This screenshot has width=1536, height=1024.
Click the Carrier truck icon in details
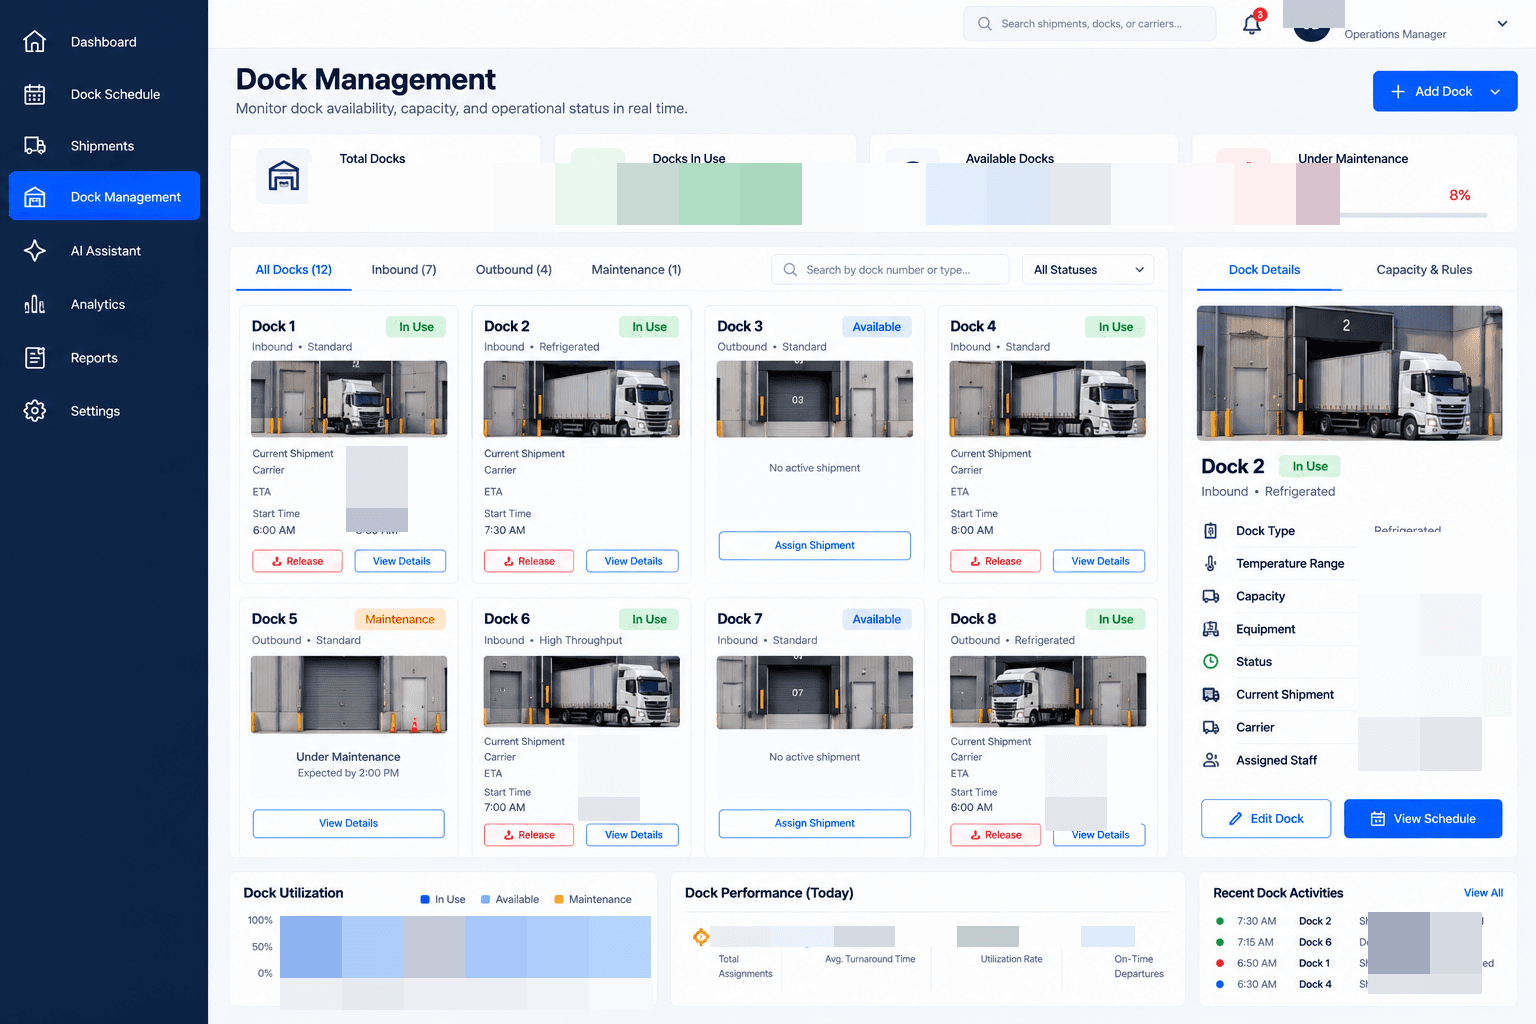coord(1211,727)
